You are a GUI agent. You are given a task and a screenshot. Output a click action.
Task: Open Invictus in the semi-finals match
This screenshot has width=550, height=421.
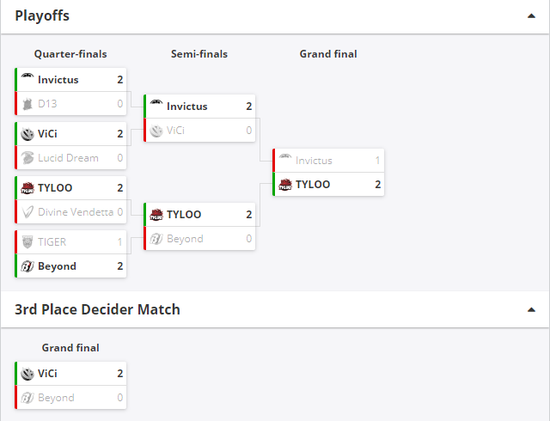pos(200,106)
